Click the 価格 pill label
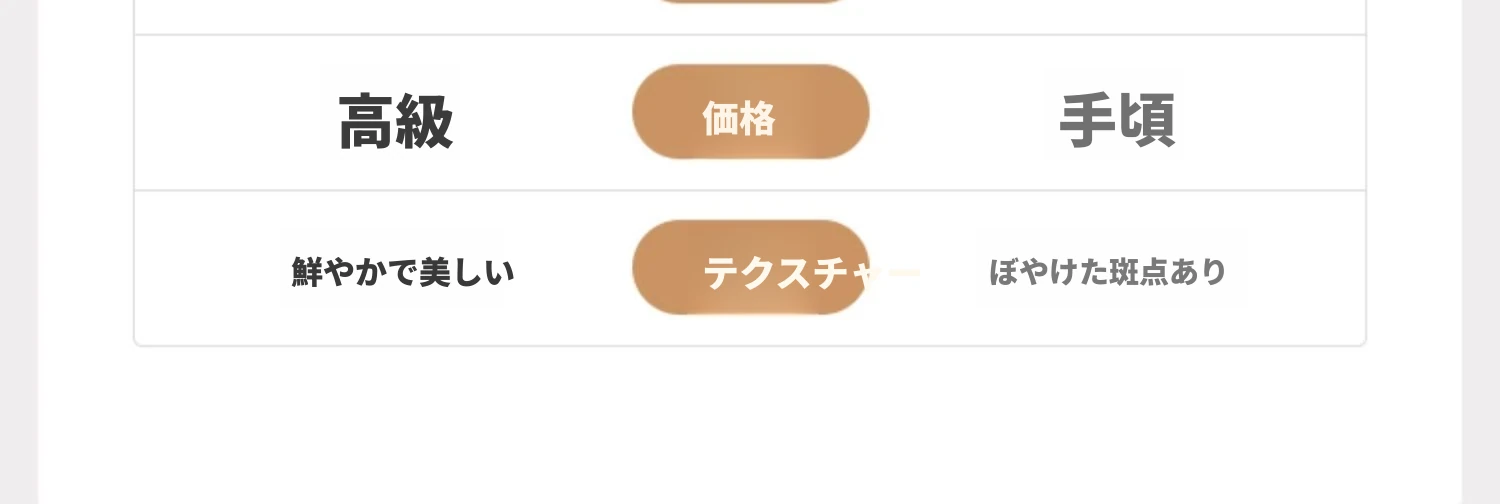1500x504 pixels. coord(750,112)
